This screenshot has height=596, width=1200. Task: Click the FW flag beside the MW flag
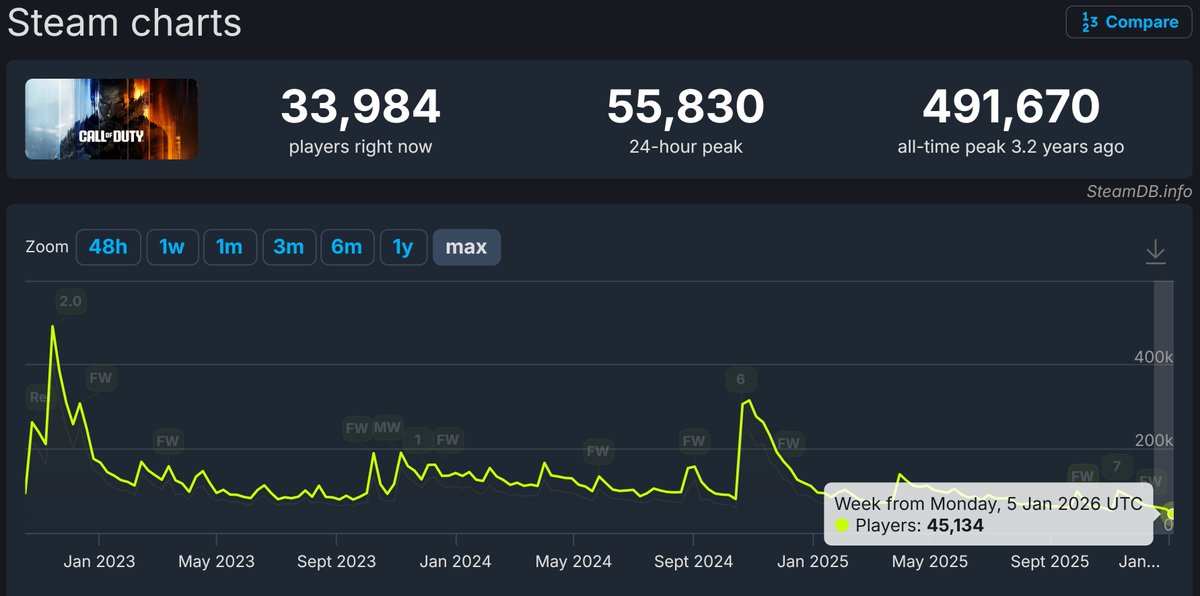pyautogui.click(x=357, y=428)
